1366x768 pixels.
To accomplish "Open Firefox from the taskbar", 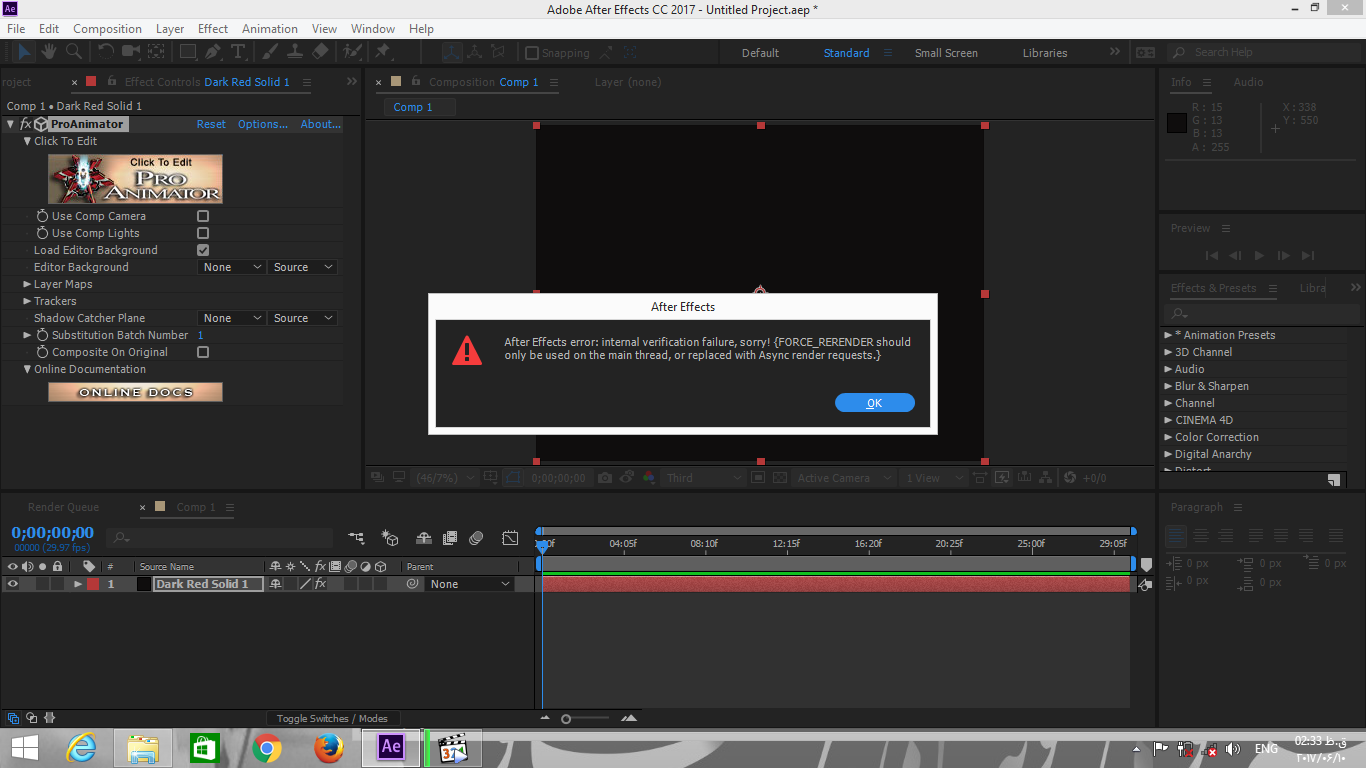I will [x=329, y=747].
